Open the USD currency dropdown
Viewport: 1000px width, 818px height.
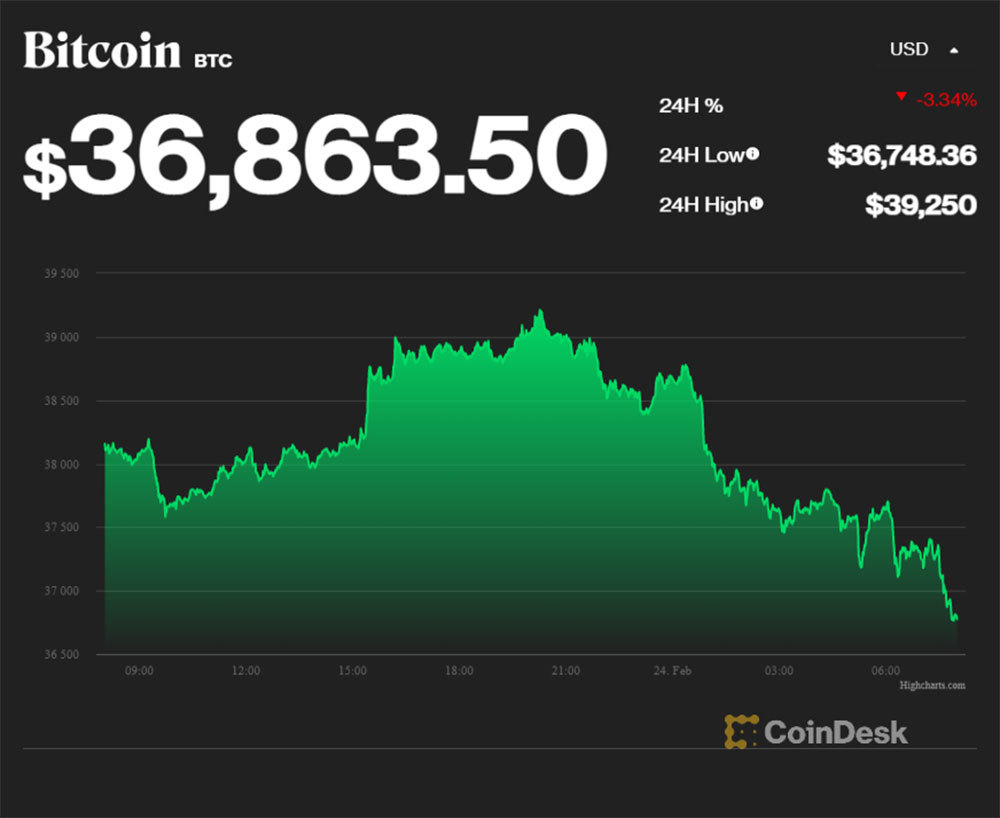click(x=909, y=49)
